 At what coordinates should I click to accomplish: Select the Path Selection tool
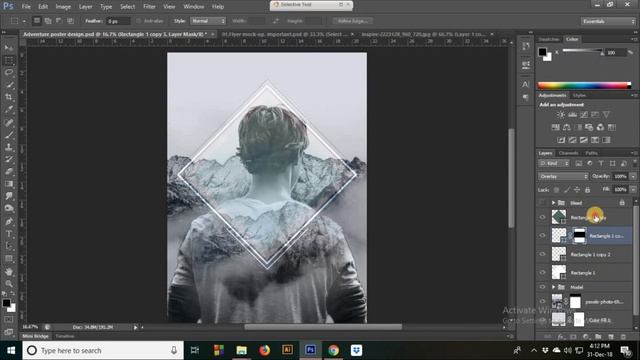click(9, 246)
